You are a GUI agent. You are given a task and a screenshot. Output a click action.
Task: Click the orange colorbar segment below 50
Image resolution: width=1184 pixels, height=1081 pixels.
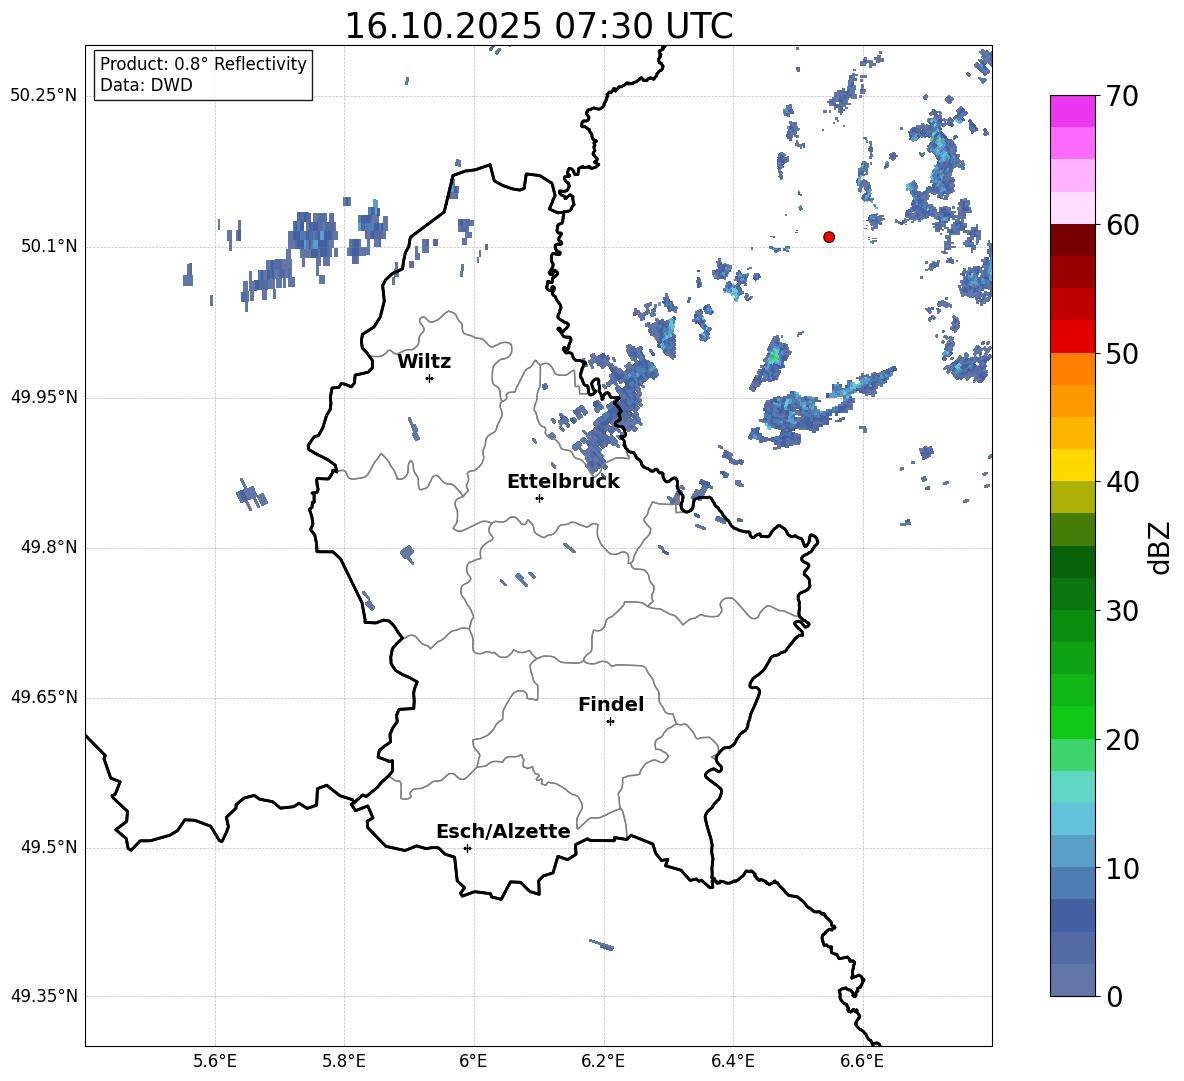click(x=1073, y=368)
